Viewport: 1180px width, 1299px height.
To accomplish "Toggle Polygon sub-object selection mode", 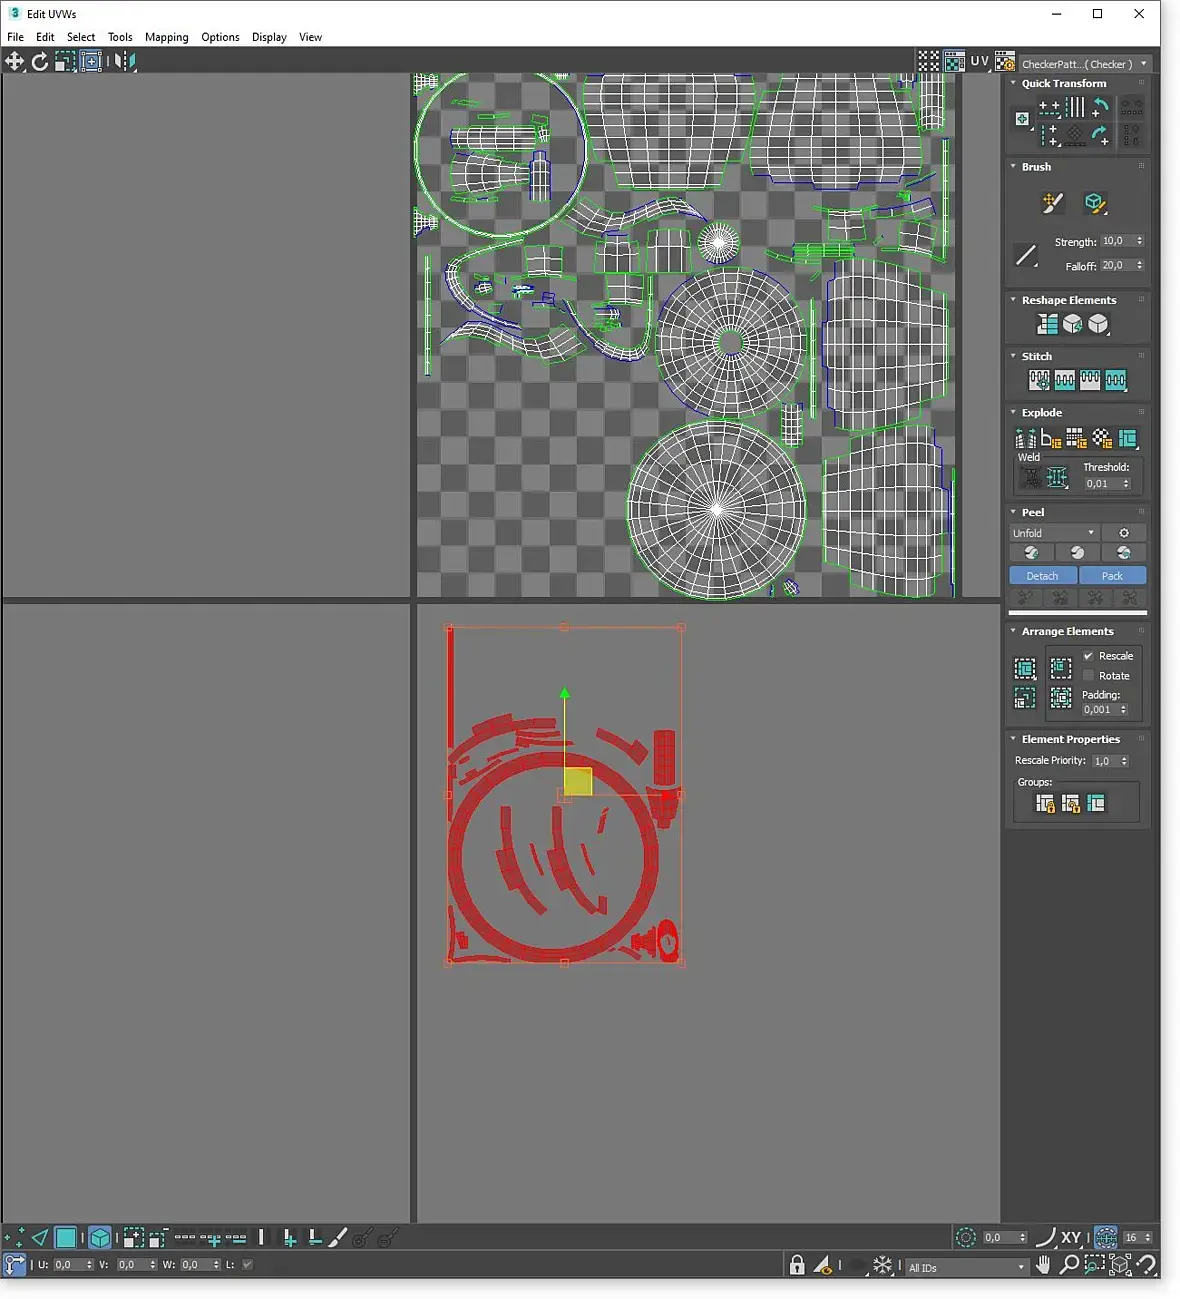I will point(66,1238).
